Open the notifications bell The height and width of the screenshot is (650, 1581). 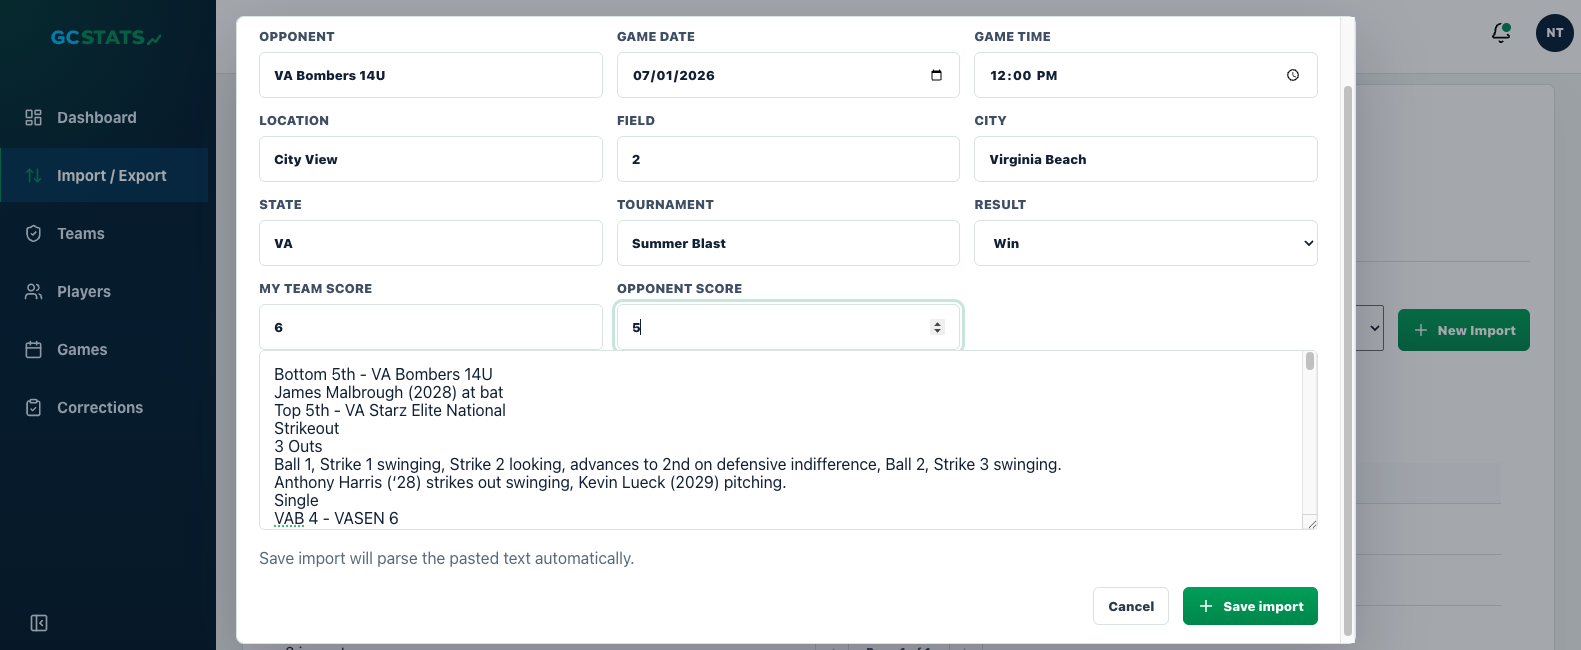(1501, 33)
